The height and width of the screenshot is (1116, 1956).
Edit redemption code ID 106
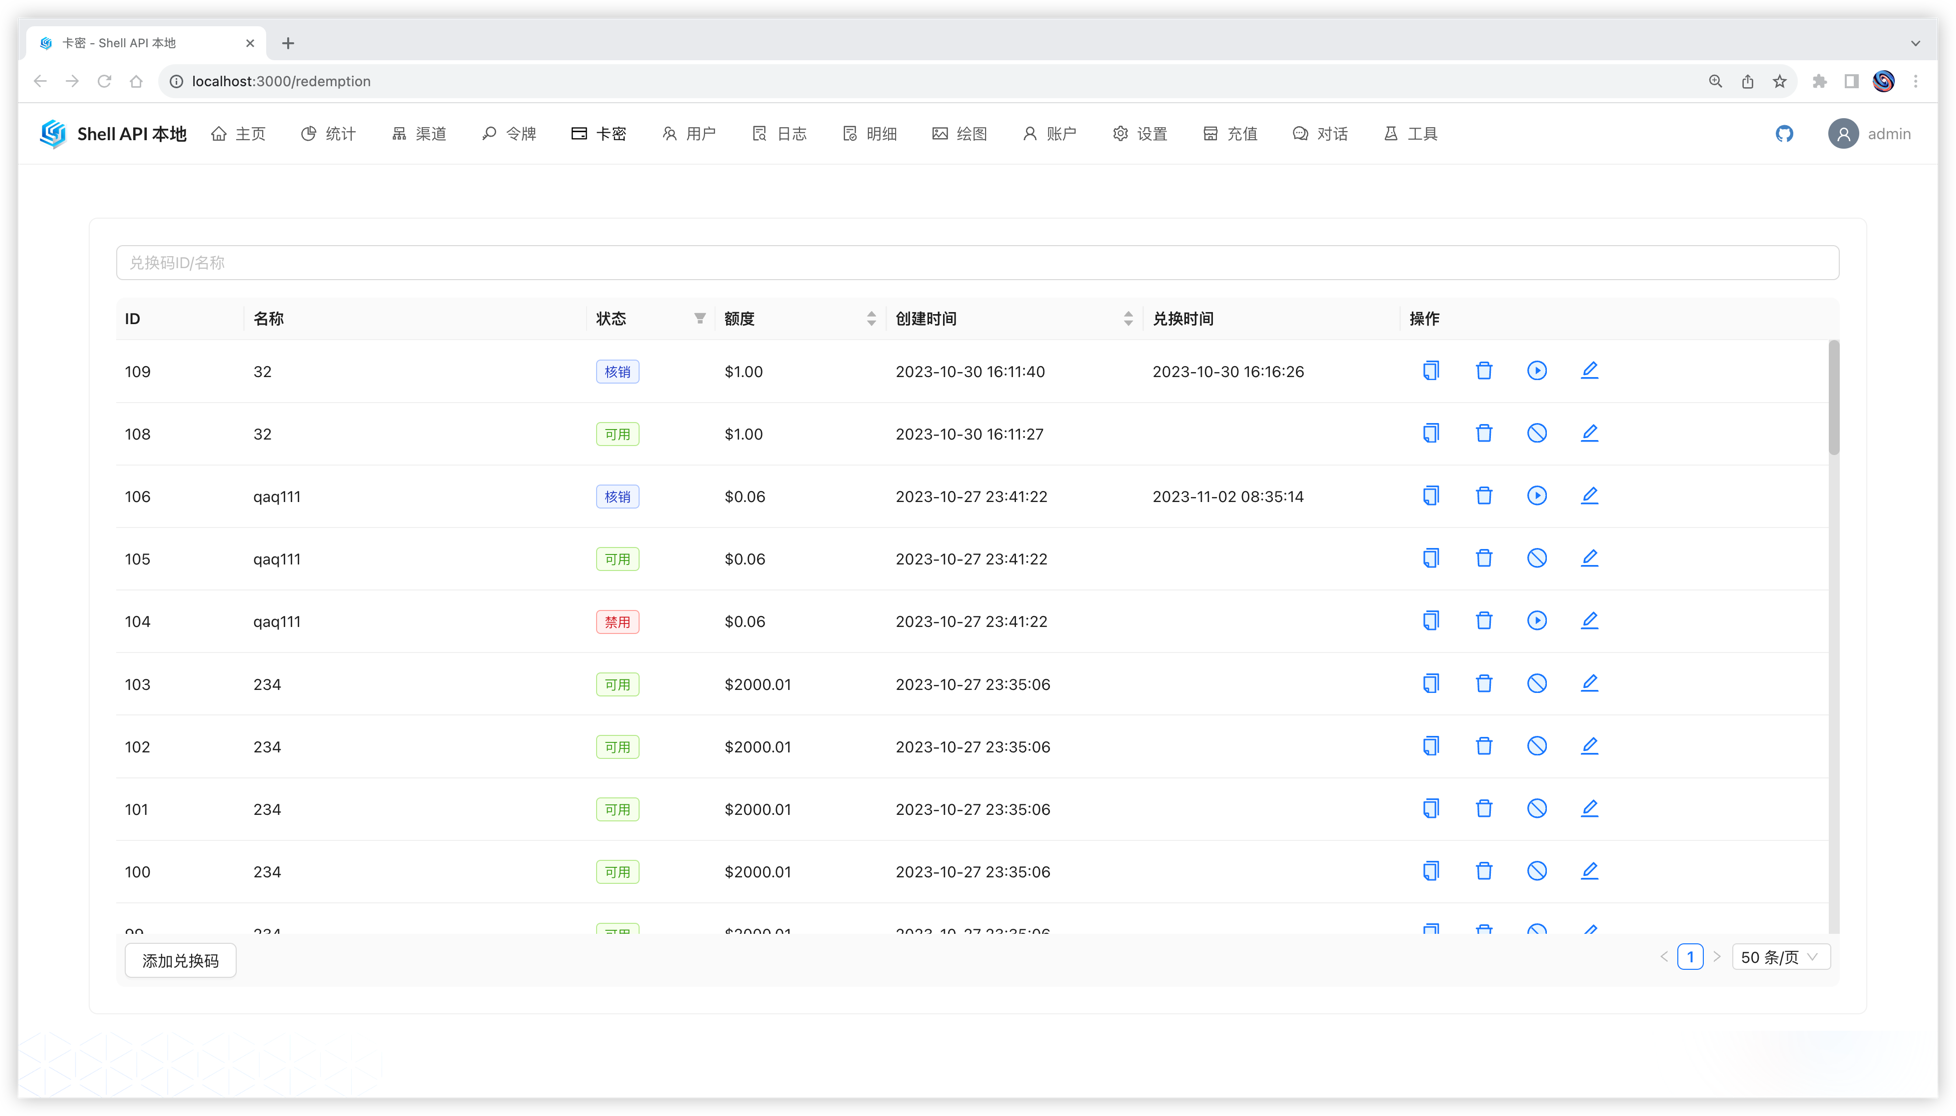click(x=1589, y=496)
